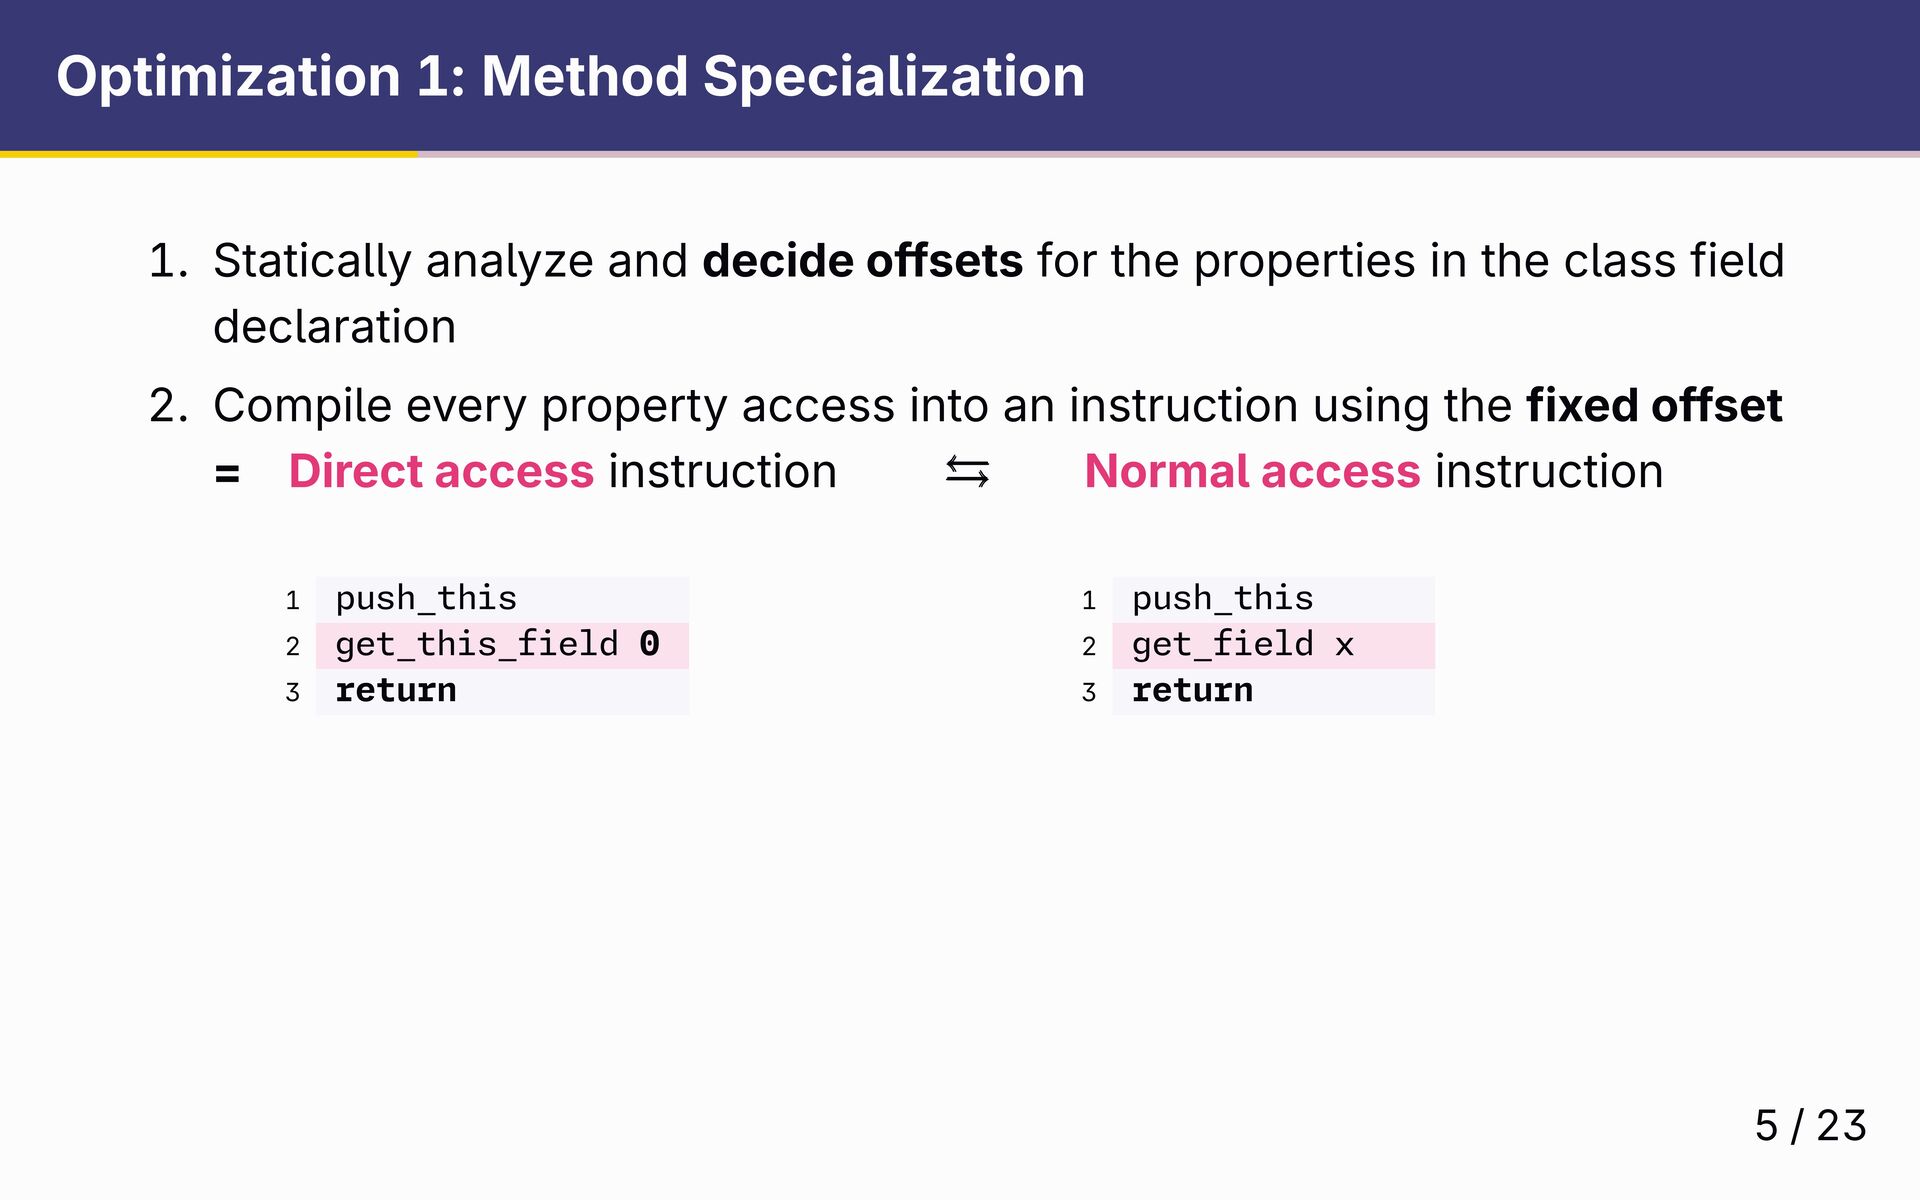Click push_this in the left code block

[426, 598]
